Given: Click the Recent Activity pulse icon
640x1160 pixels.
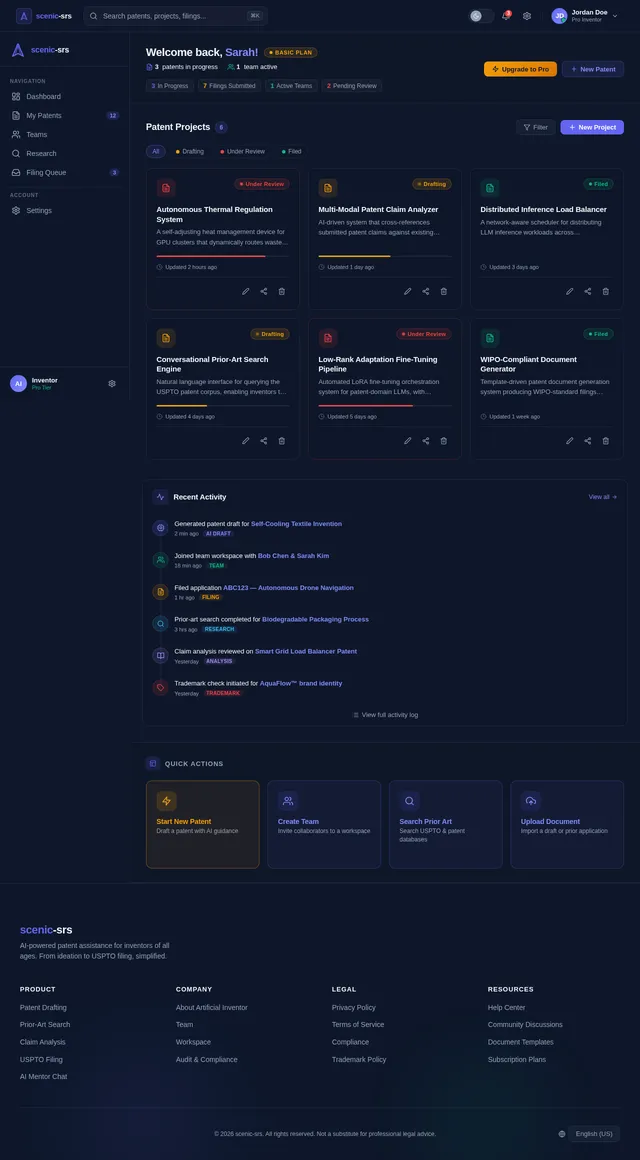Looking at the screenshot, I should [160, 497].
